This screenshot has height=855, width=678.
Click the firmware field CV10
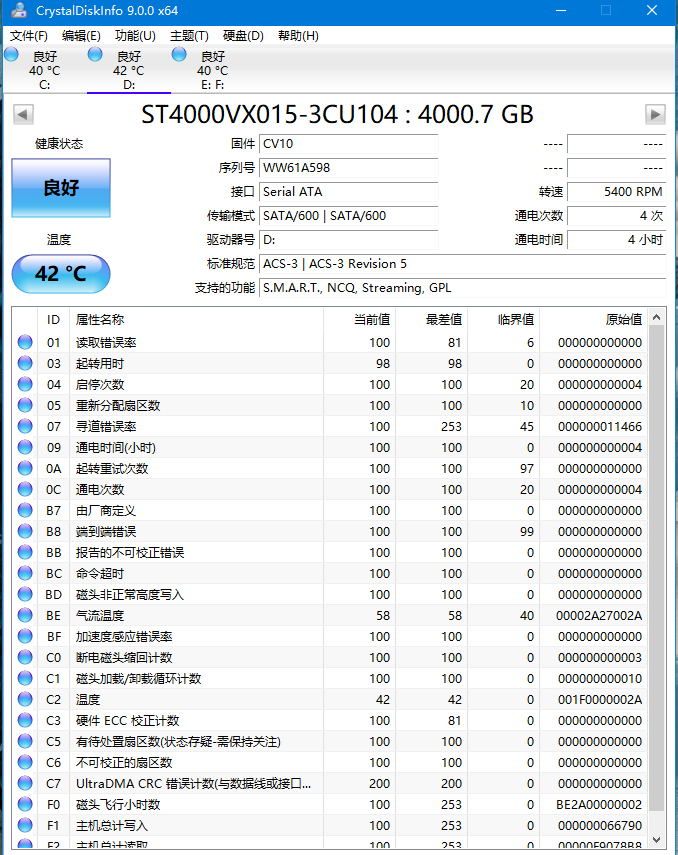pyautogui.click(x=349, y=144)
